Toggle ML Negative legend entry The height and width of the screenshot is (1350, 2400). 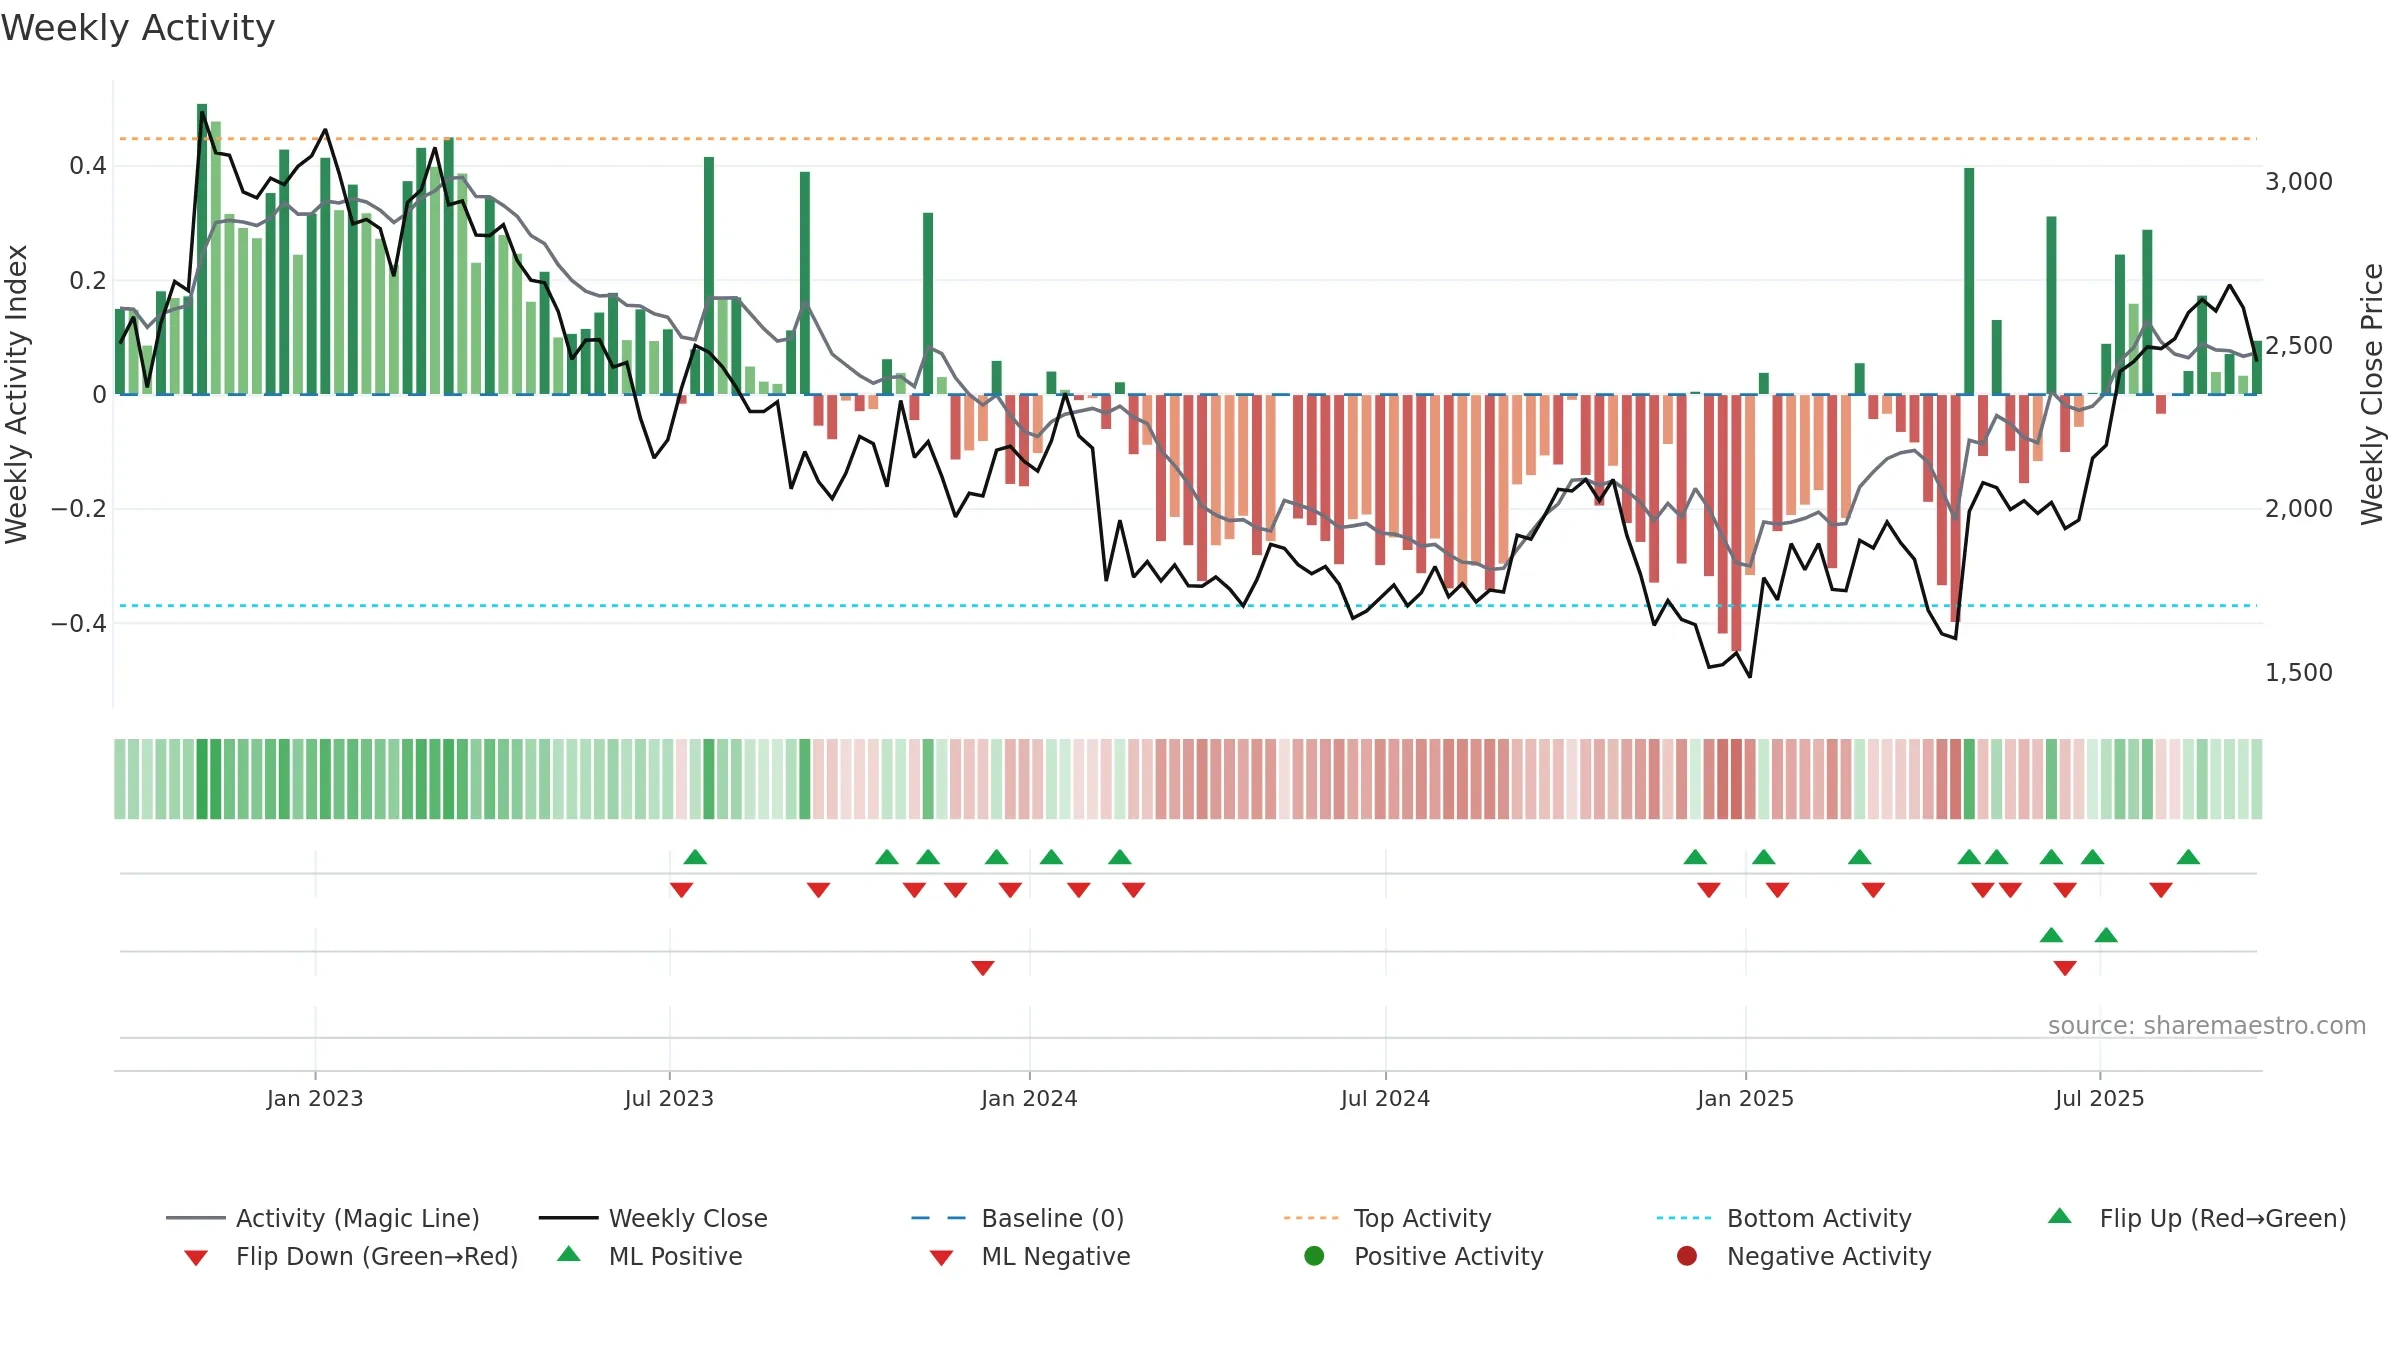[x=1030, y=1256]
